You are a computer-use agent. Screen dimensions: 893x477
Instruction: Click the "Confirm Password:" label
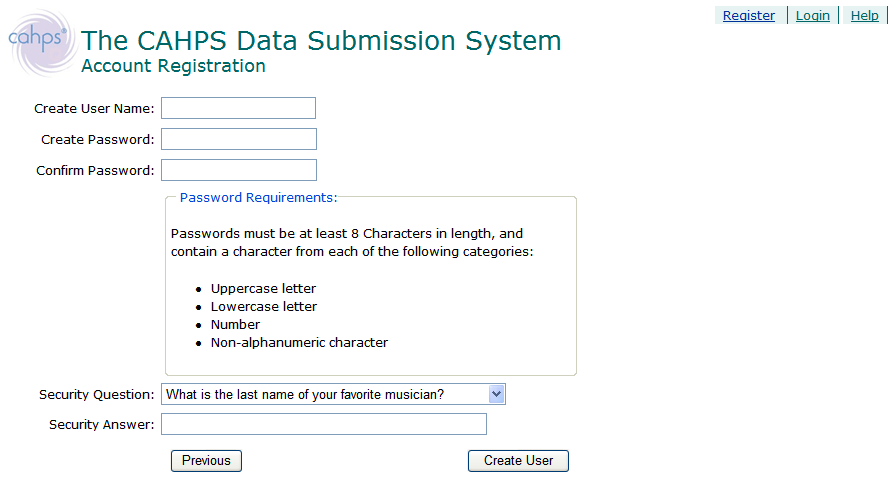click(x=95, y=171)
